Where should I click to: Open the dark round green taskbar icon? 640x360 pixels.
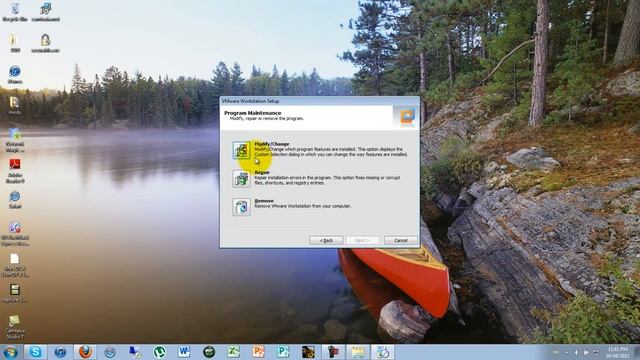(x=209, y=352)
